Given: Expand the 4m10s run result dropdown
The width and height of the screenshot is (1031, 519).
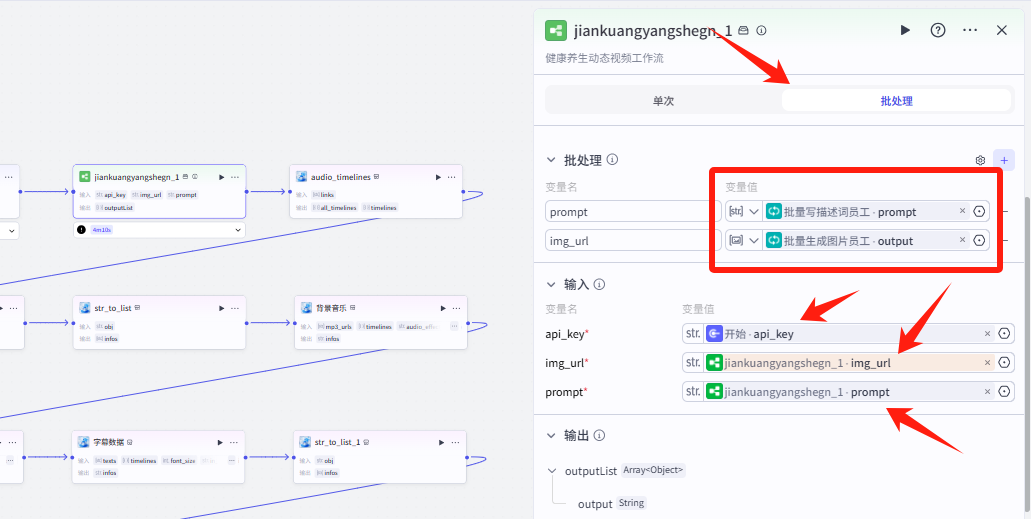Looking at the screenshot, I should click(x=238, y=230).
